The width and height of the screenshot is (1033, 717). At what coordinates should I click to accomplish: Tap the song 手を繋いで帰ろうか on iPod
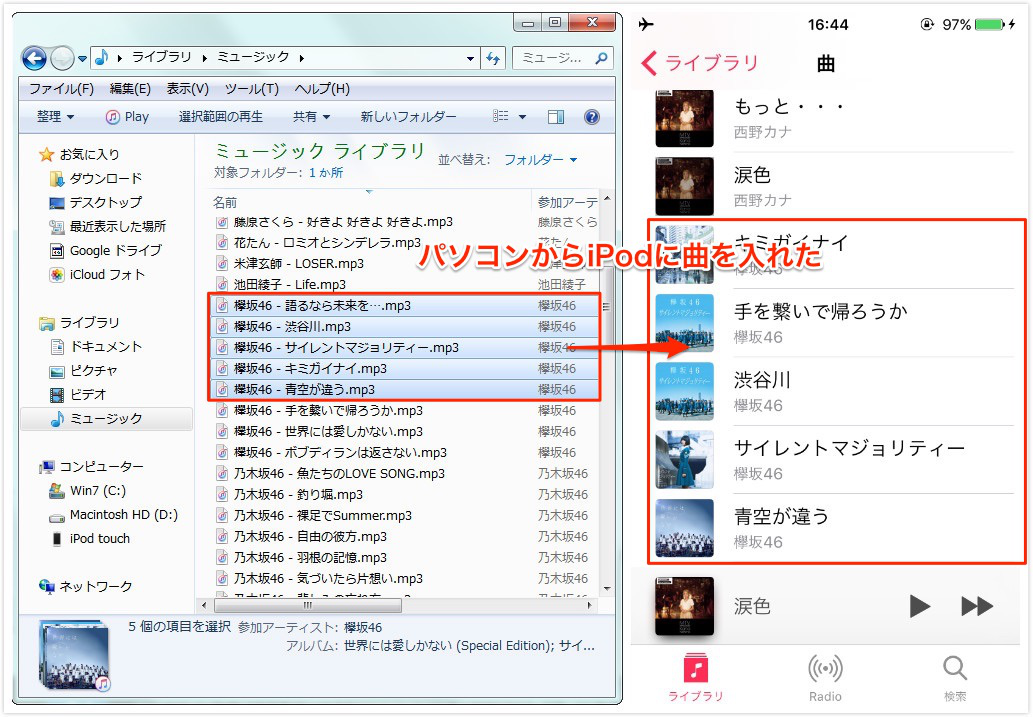point(834,323)
